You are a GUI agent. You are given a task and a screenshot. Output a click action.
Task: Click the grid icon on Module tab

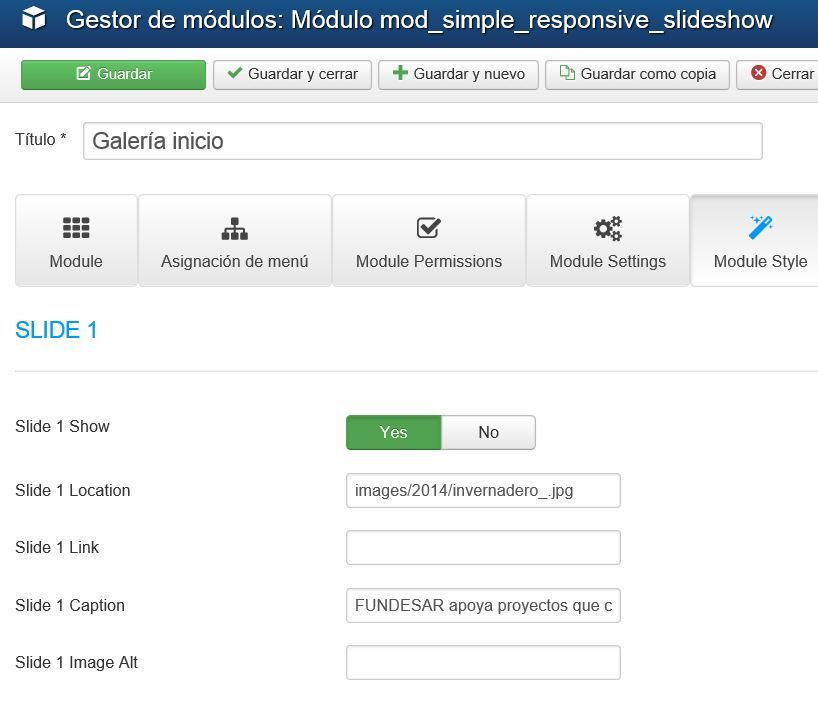(x=76, y=228)
